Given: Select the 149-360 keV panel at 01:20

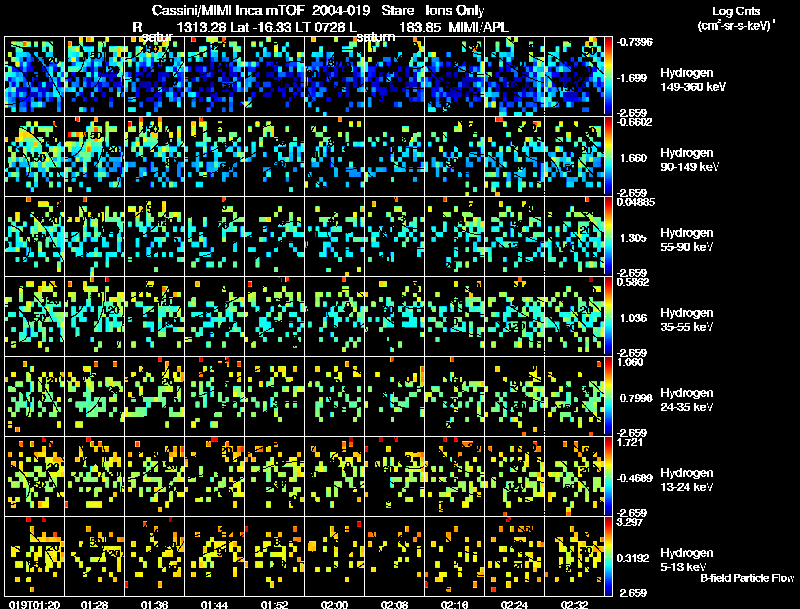Looking at the screenshot, I should [35, 76].
